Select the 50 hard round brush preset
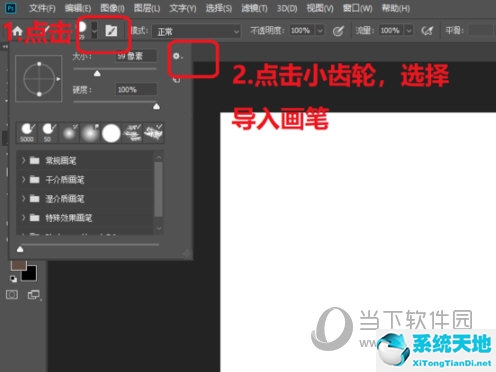Viewport: 496px width, 372px height. pos(48,133)
